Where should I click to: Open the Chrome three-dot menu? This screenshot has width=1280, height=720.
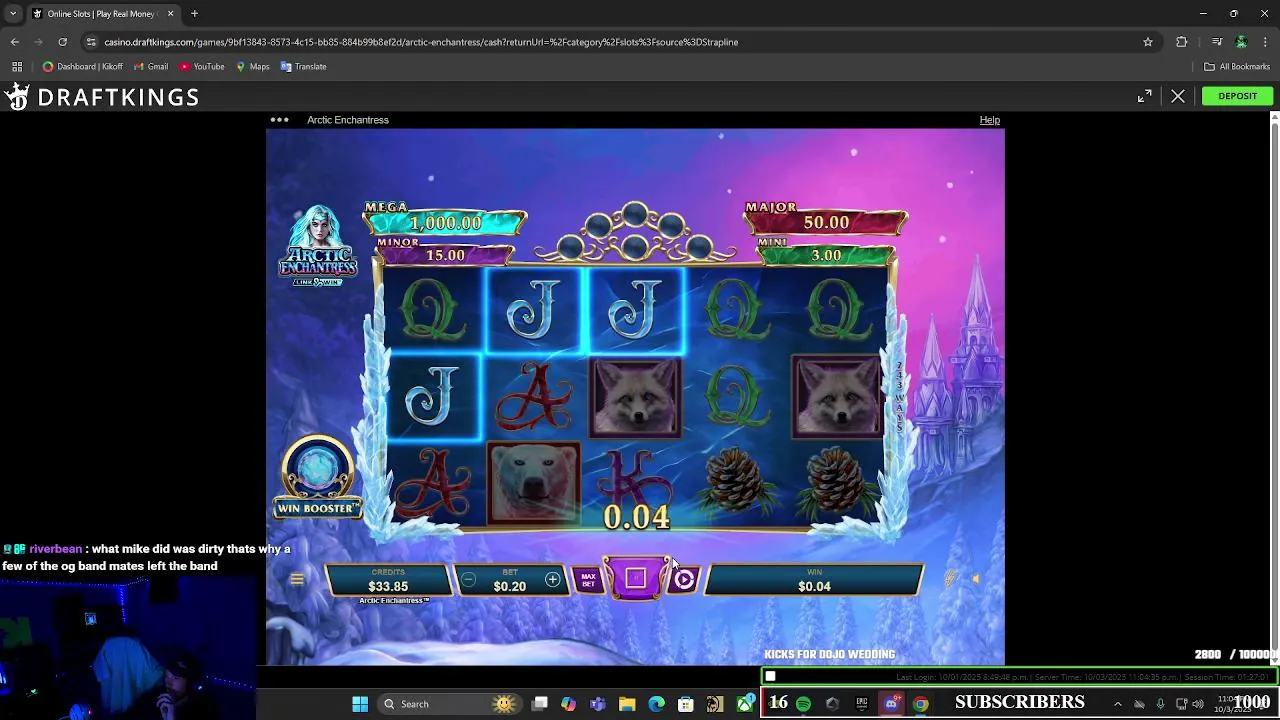[1266, 42]
